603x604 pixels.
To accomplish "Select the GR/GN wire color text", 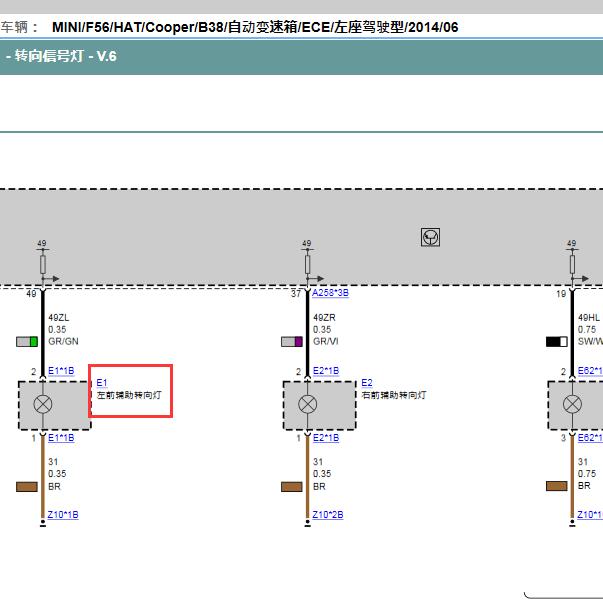I will point(63,341).
